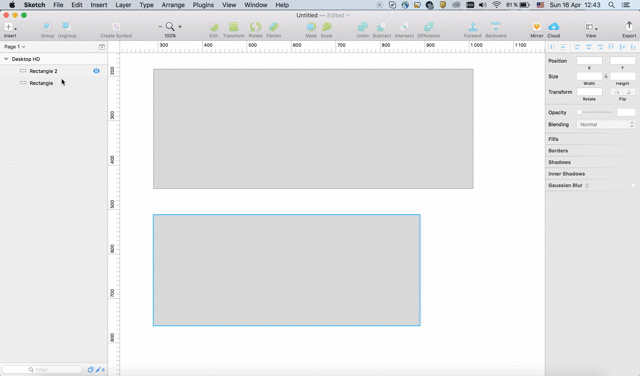Click the Mask tool icon

coord(311,27)
